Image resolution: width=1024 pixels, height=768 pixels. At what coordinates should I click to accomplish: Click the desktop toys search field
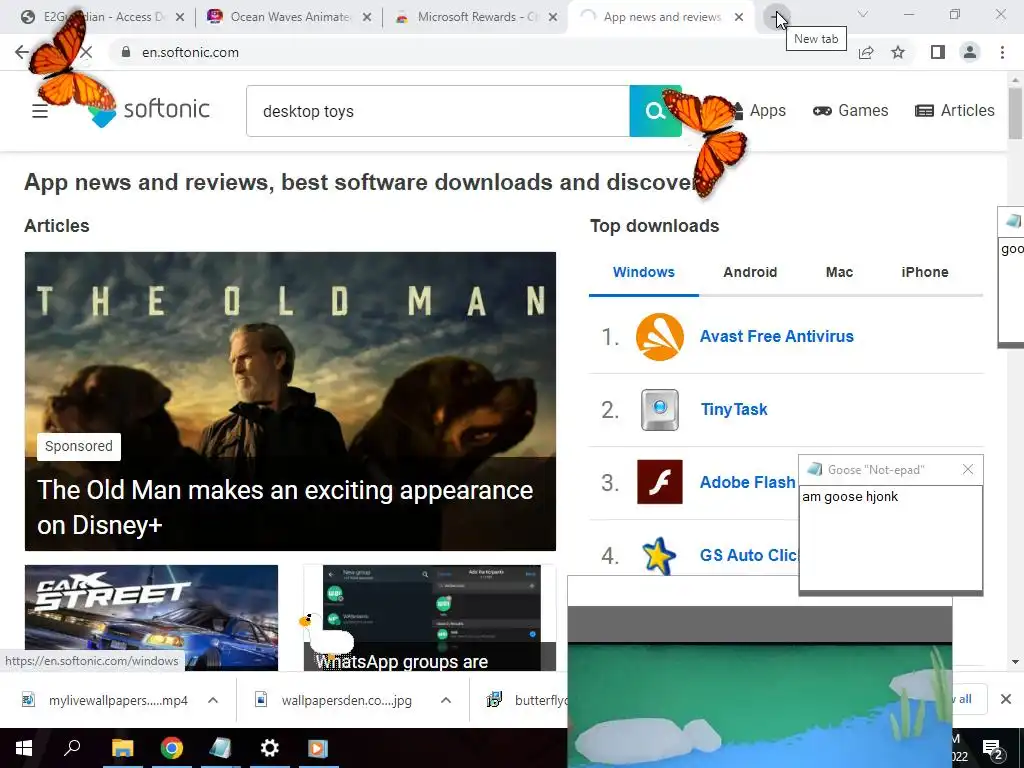pyautogui.click(x=438, y=111)
